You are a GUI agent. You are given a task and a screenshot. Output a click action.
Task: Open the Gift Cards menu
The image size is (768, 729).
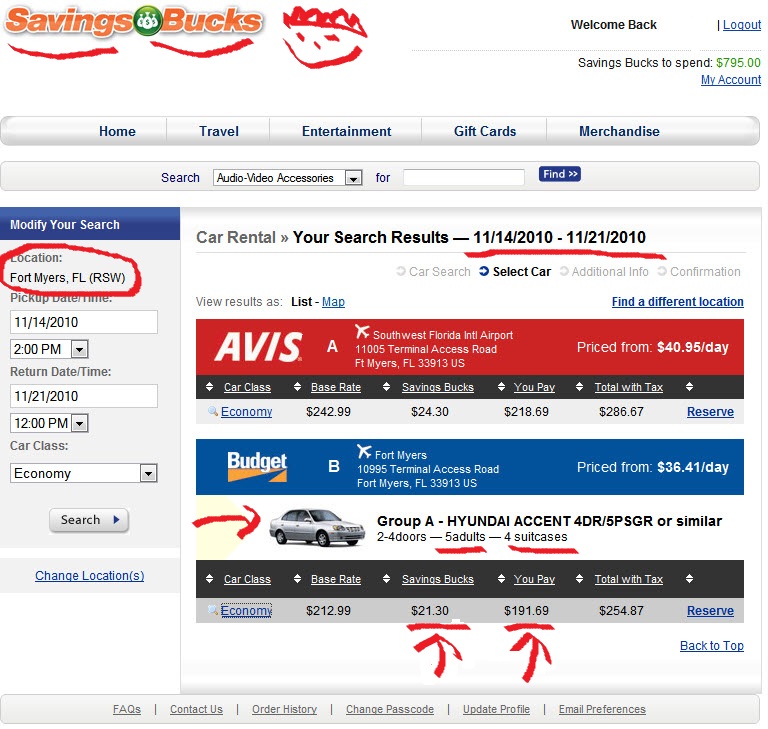[x=485, y=131]
